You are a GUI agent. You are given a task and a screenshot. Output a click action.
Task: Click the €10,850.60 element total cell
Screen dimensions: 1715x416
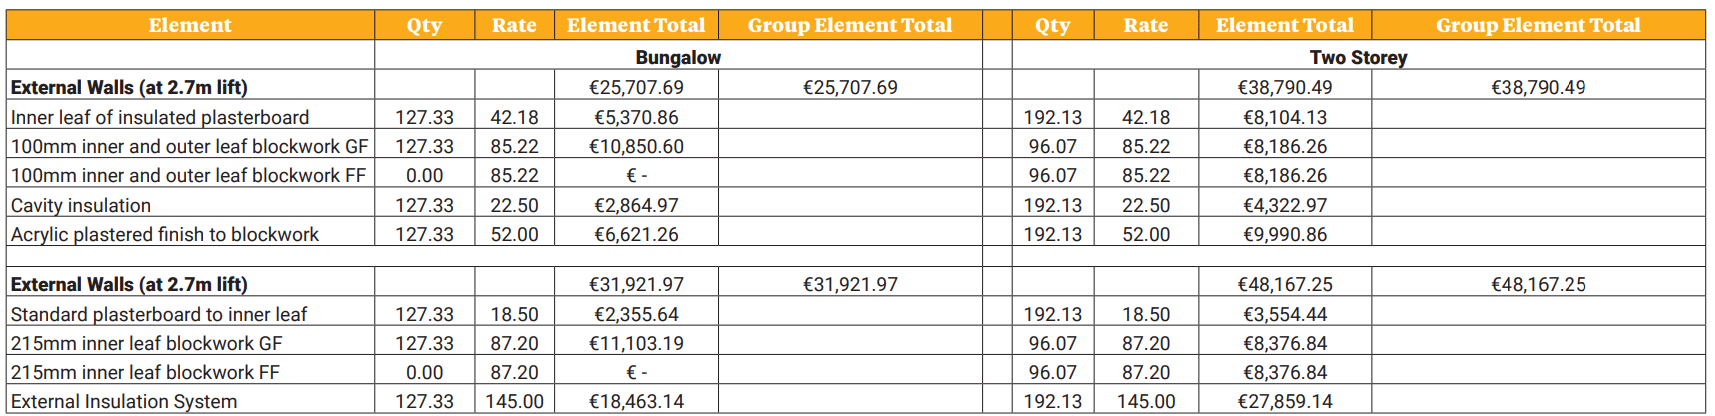pos(636,146)
